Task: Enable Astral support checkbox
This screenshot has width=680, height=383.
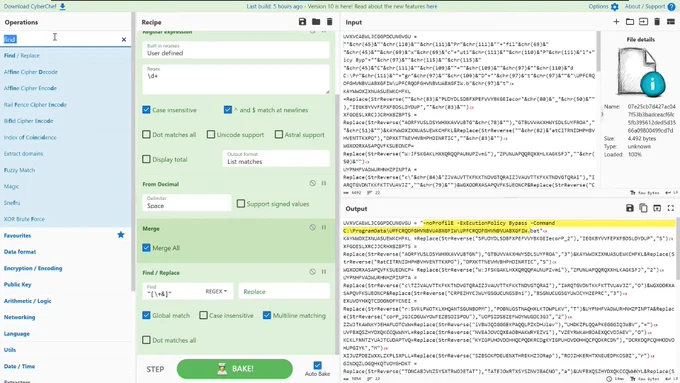Action: point(279,134)
